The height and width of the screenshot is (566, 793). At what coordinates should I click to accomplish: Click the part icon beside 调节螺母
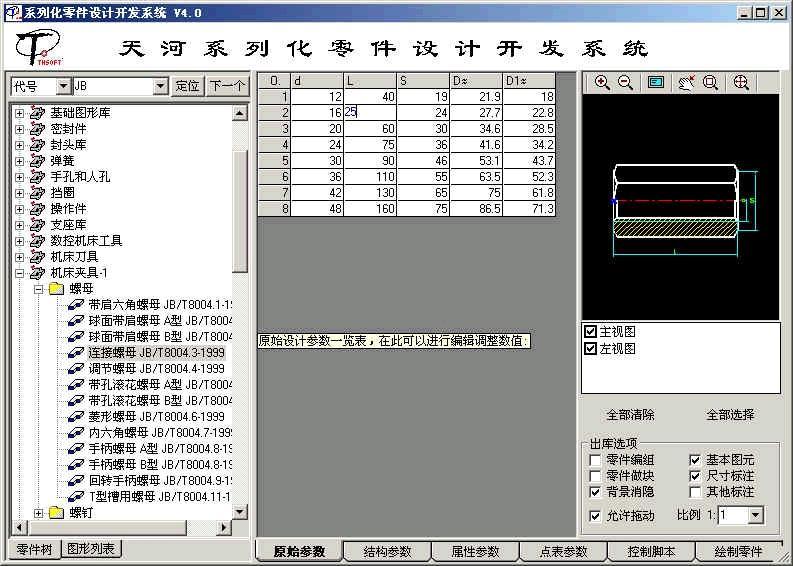(x=76, y=369)
